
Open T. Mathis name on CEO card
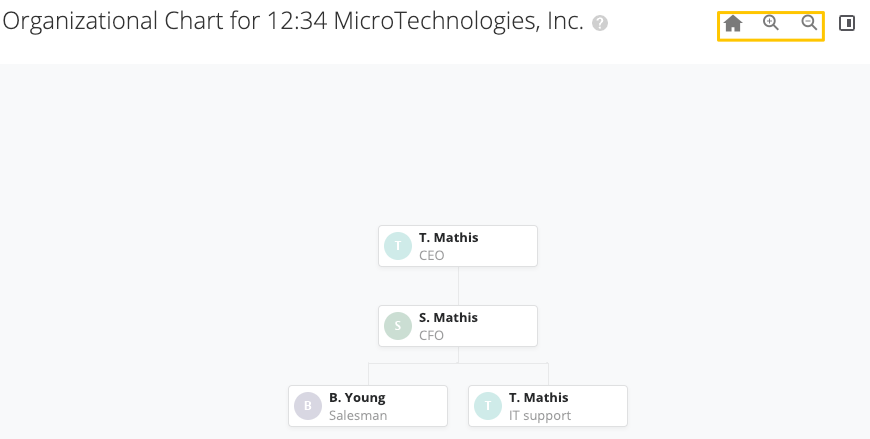448,238
